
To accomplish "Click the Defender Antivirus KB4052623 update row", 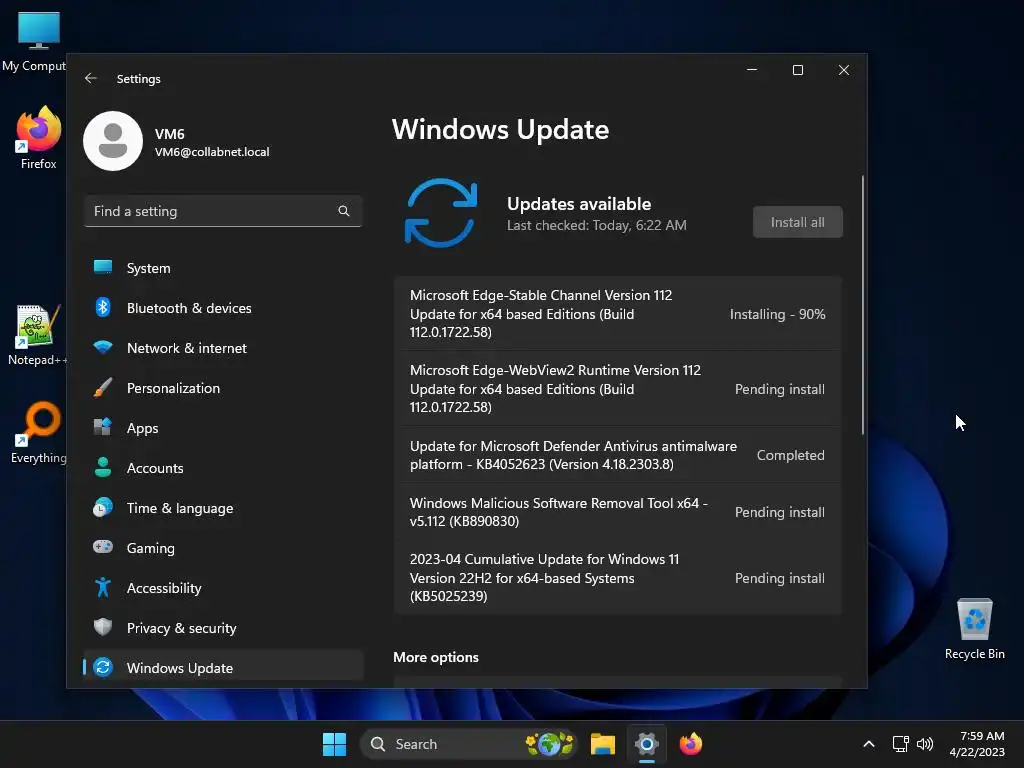I will 618,455.
